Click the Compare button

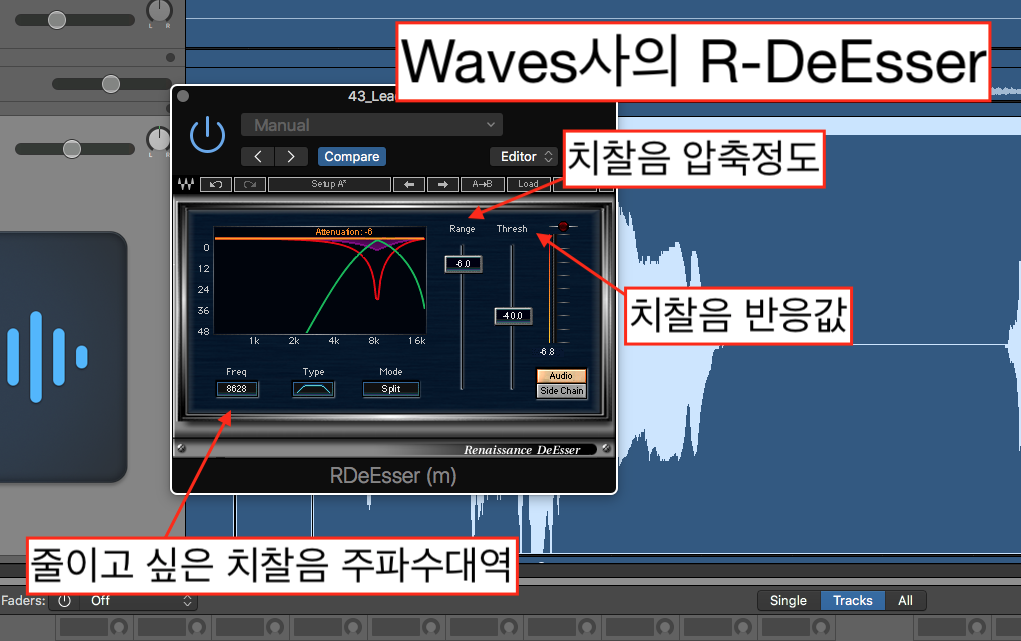click(352, 156)
